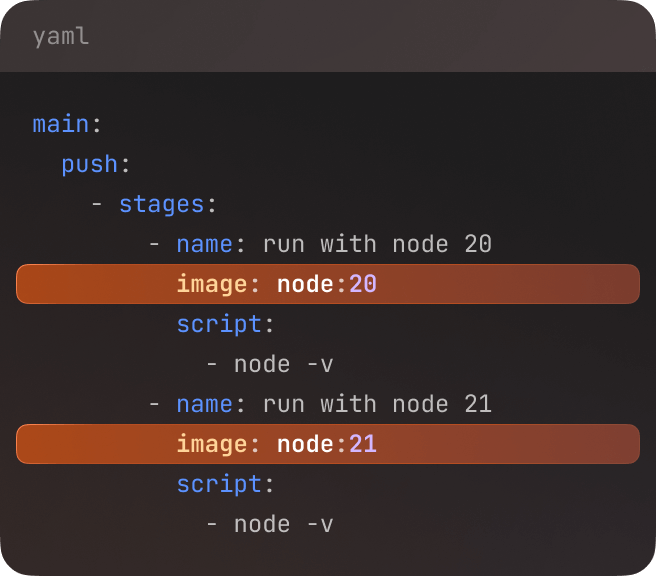656x576 pixels.
Task: Click the first "node -v" command
Action: (x=283, y=364)
